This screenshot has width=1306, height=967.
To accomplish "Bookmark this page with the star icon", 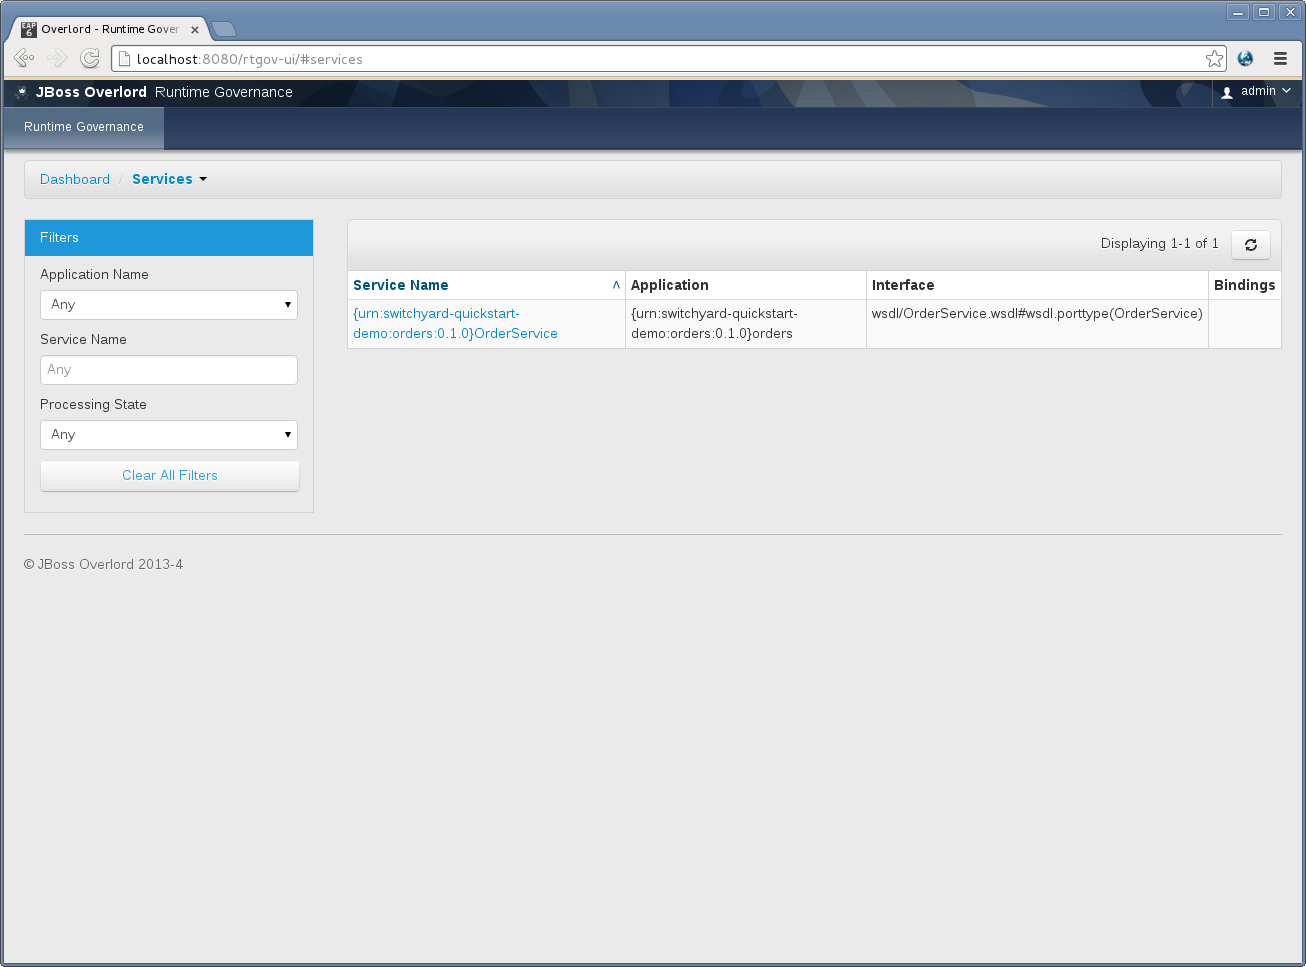I will 1213,58.
